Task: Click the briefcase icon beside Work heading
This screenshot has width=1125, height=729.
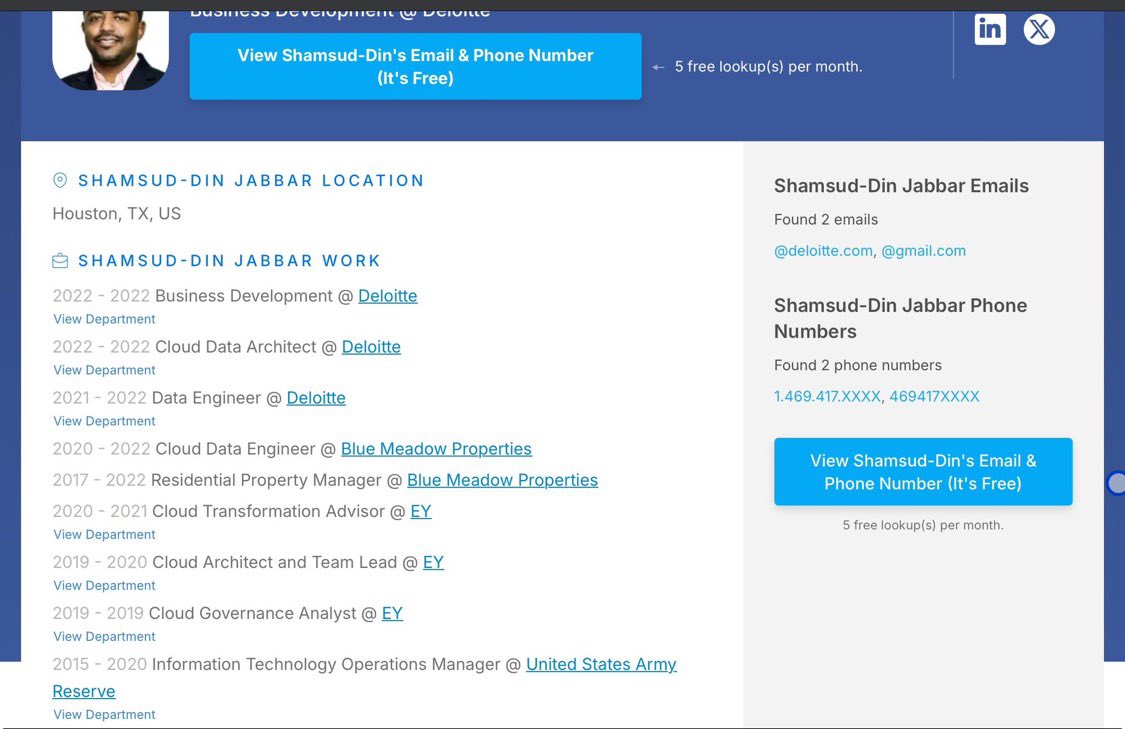Action: click(x=60, y=261)
